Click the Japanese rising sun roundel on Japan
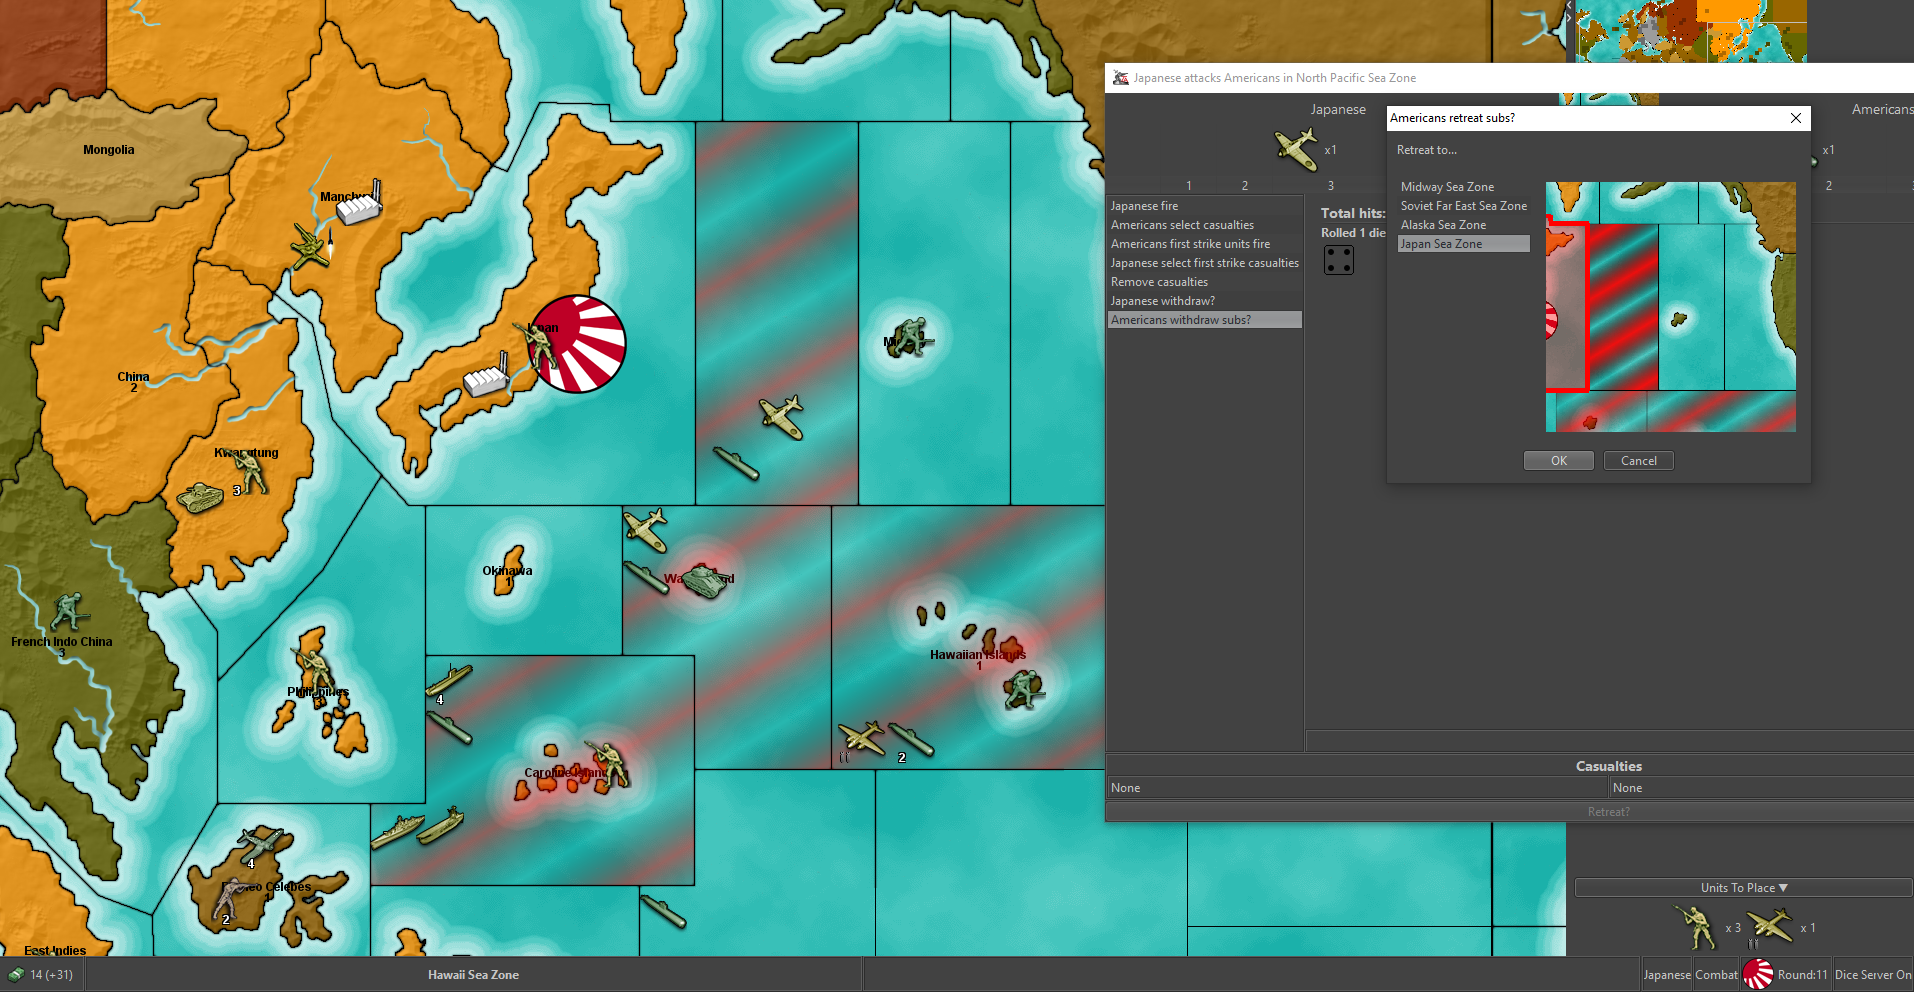Viewport: 1914px width, 992px height. tap(578, 344)
